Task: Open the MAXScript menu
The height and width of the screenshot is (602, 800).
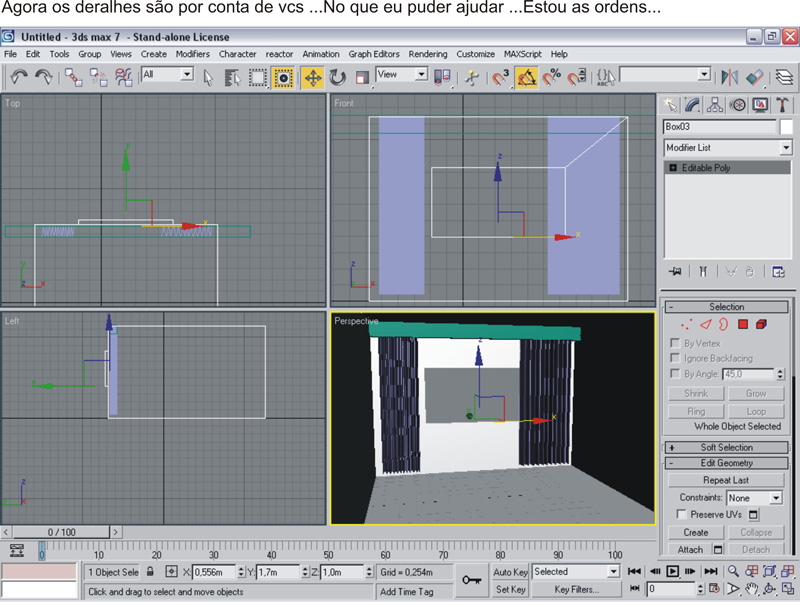Action: point(522,54)
